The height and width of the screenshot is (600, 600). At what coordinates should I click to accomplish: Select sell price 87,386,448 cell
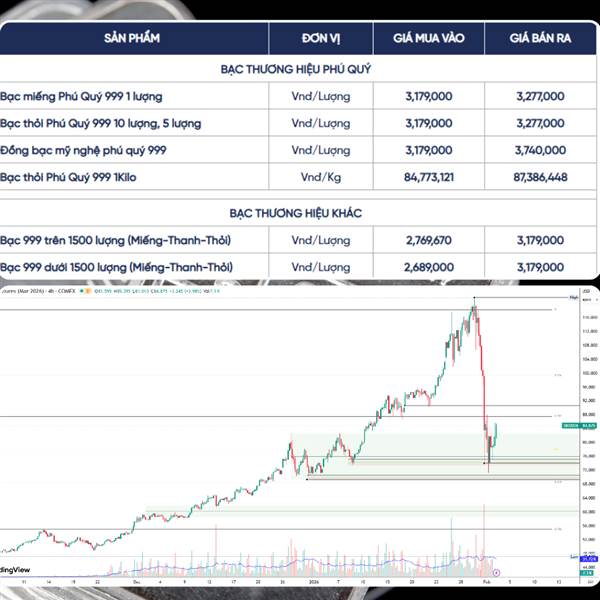point(540,177)
